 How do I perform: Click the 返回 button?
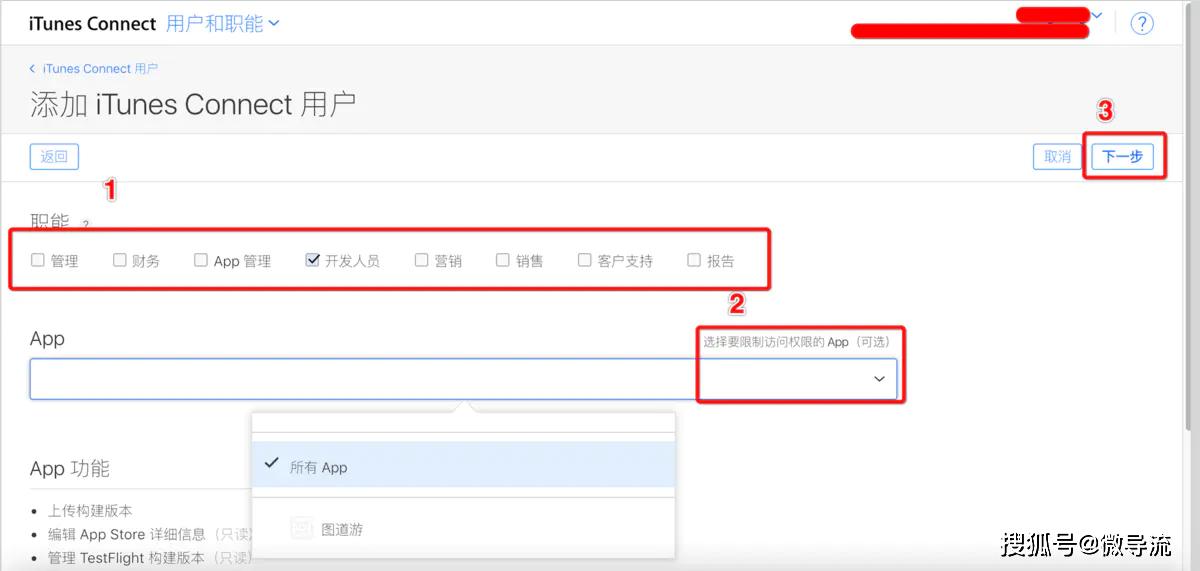coord(54,156)
